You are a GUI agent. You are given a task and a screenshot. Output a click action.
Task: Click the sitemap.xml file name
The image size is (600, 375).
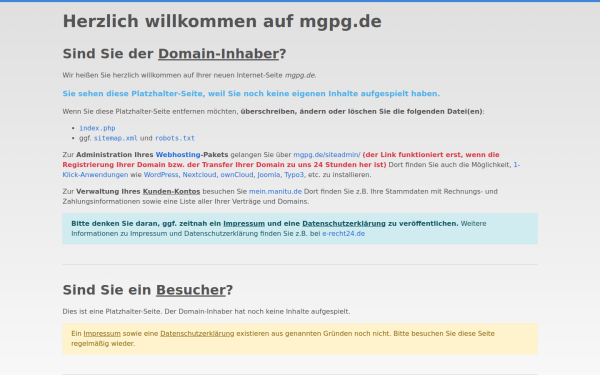[116, 138]
